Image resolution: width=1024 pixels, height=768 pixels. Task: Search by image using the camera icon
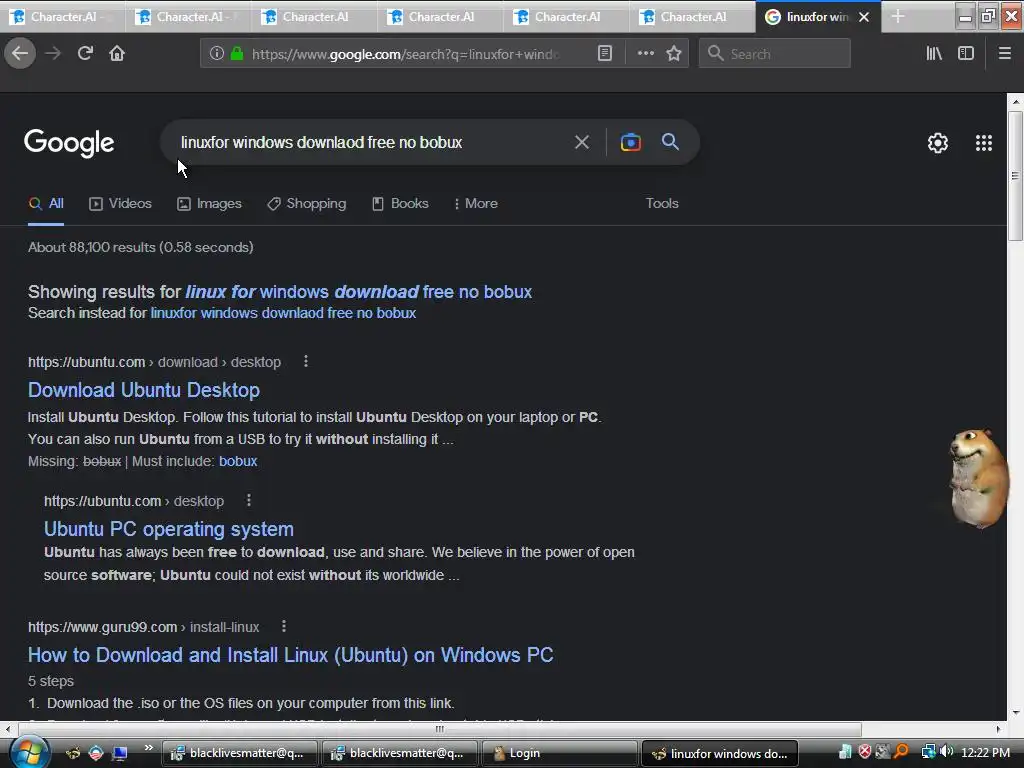coord(630,142)
